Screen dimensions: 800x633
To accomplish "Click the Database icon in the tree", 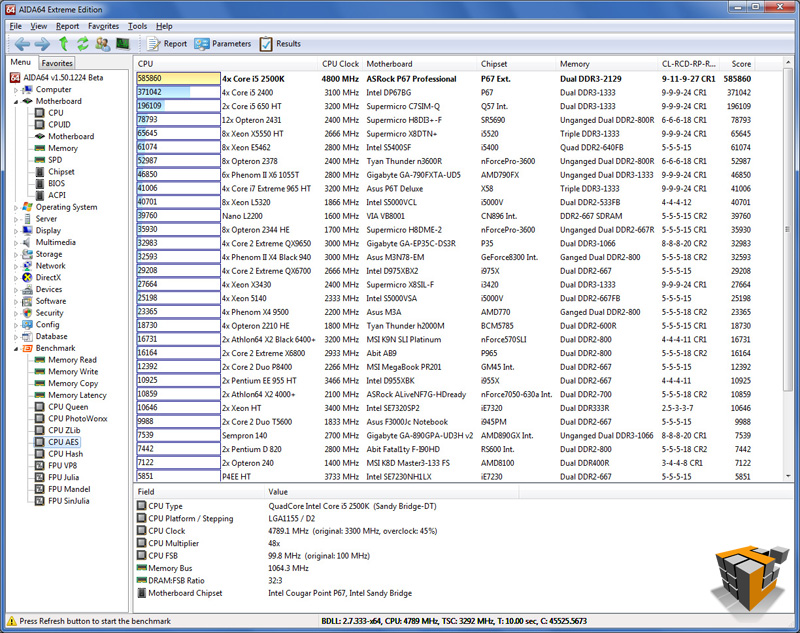I will click(x=28, y=336).
